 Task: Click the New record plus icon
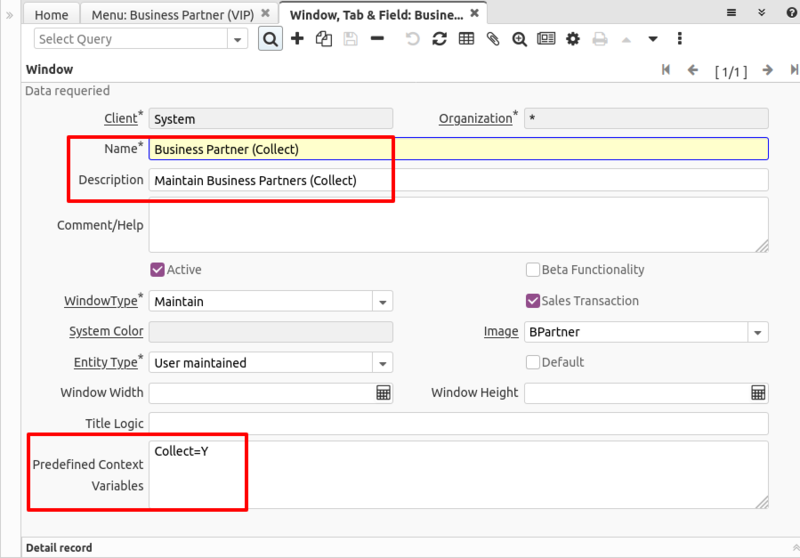[297, 39]
